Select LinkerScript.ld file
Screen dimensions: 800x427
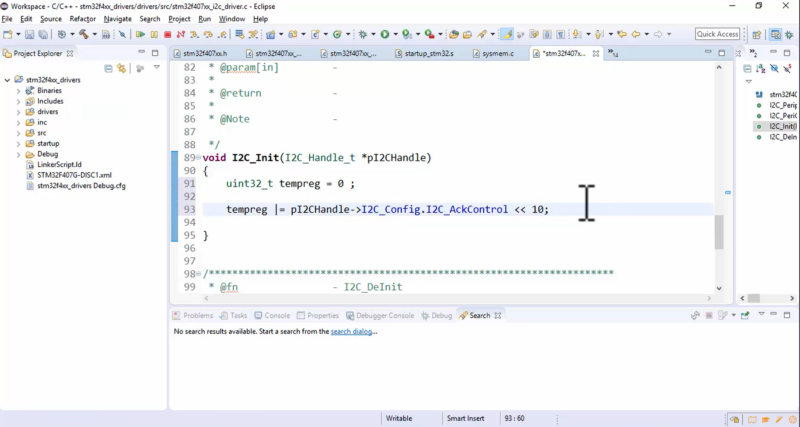click(x=59, y=165)
